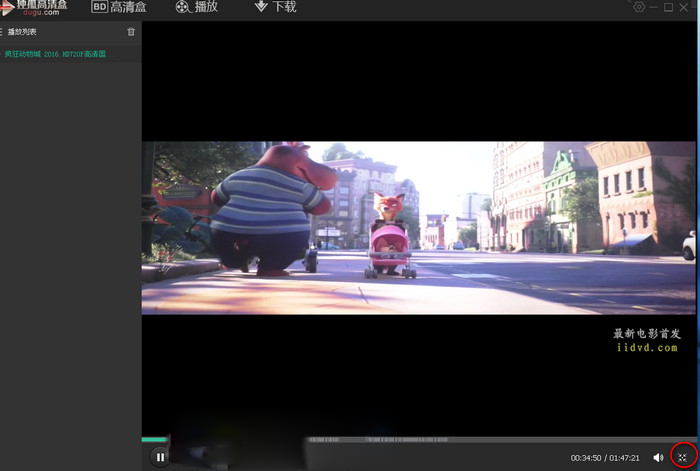Viewport: 700px width, 471px height.
Task: Maximize the player window
Action: [668, 7]
